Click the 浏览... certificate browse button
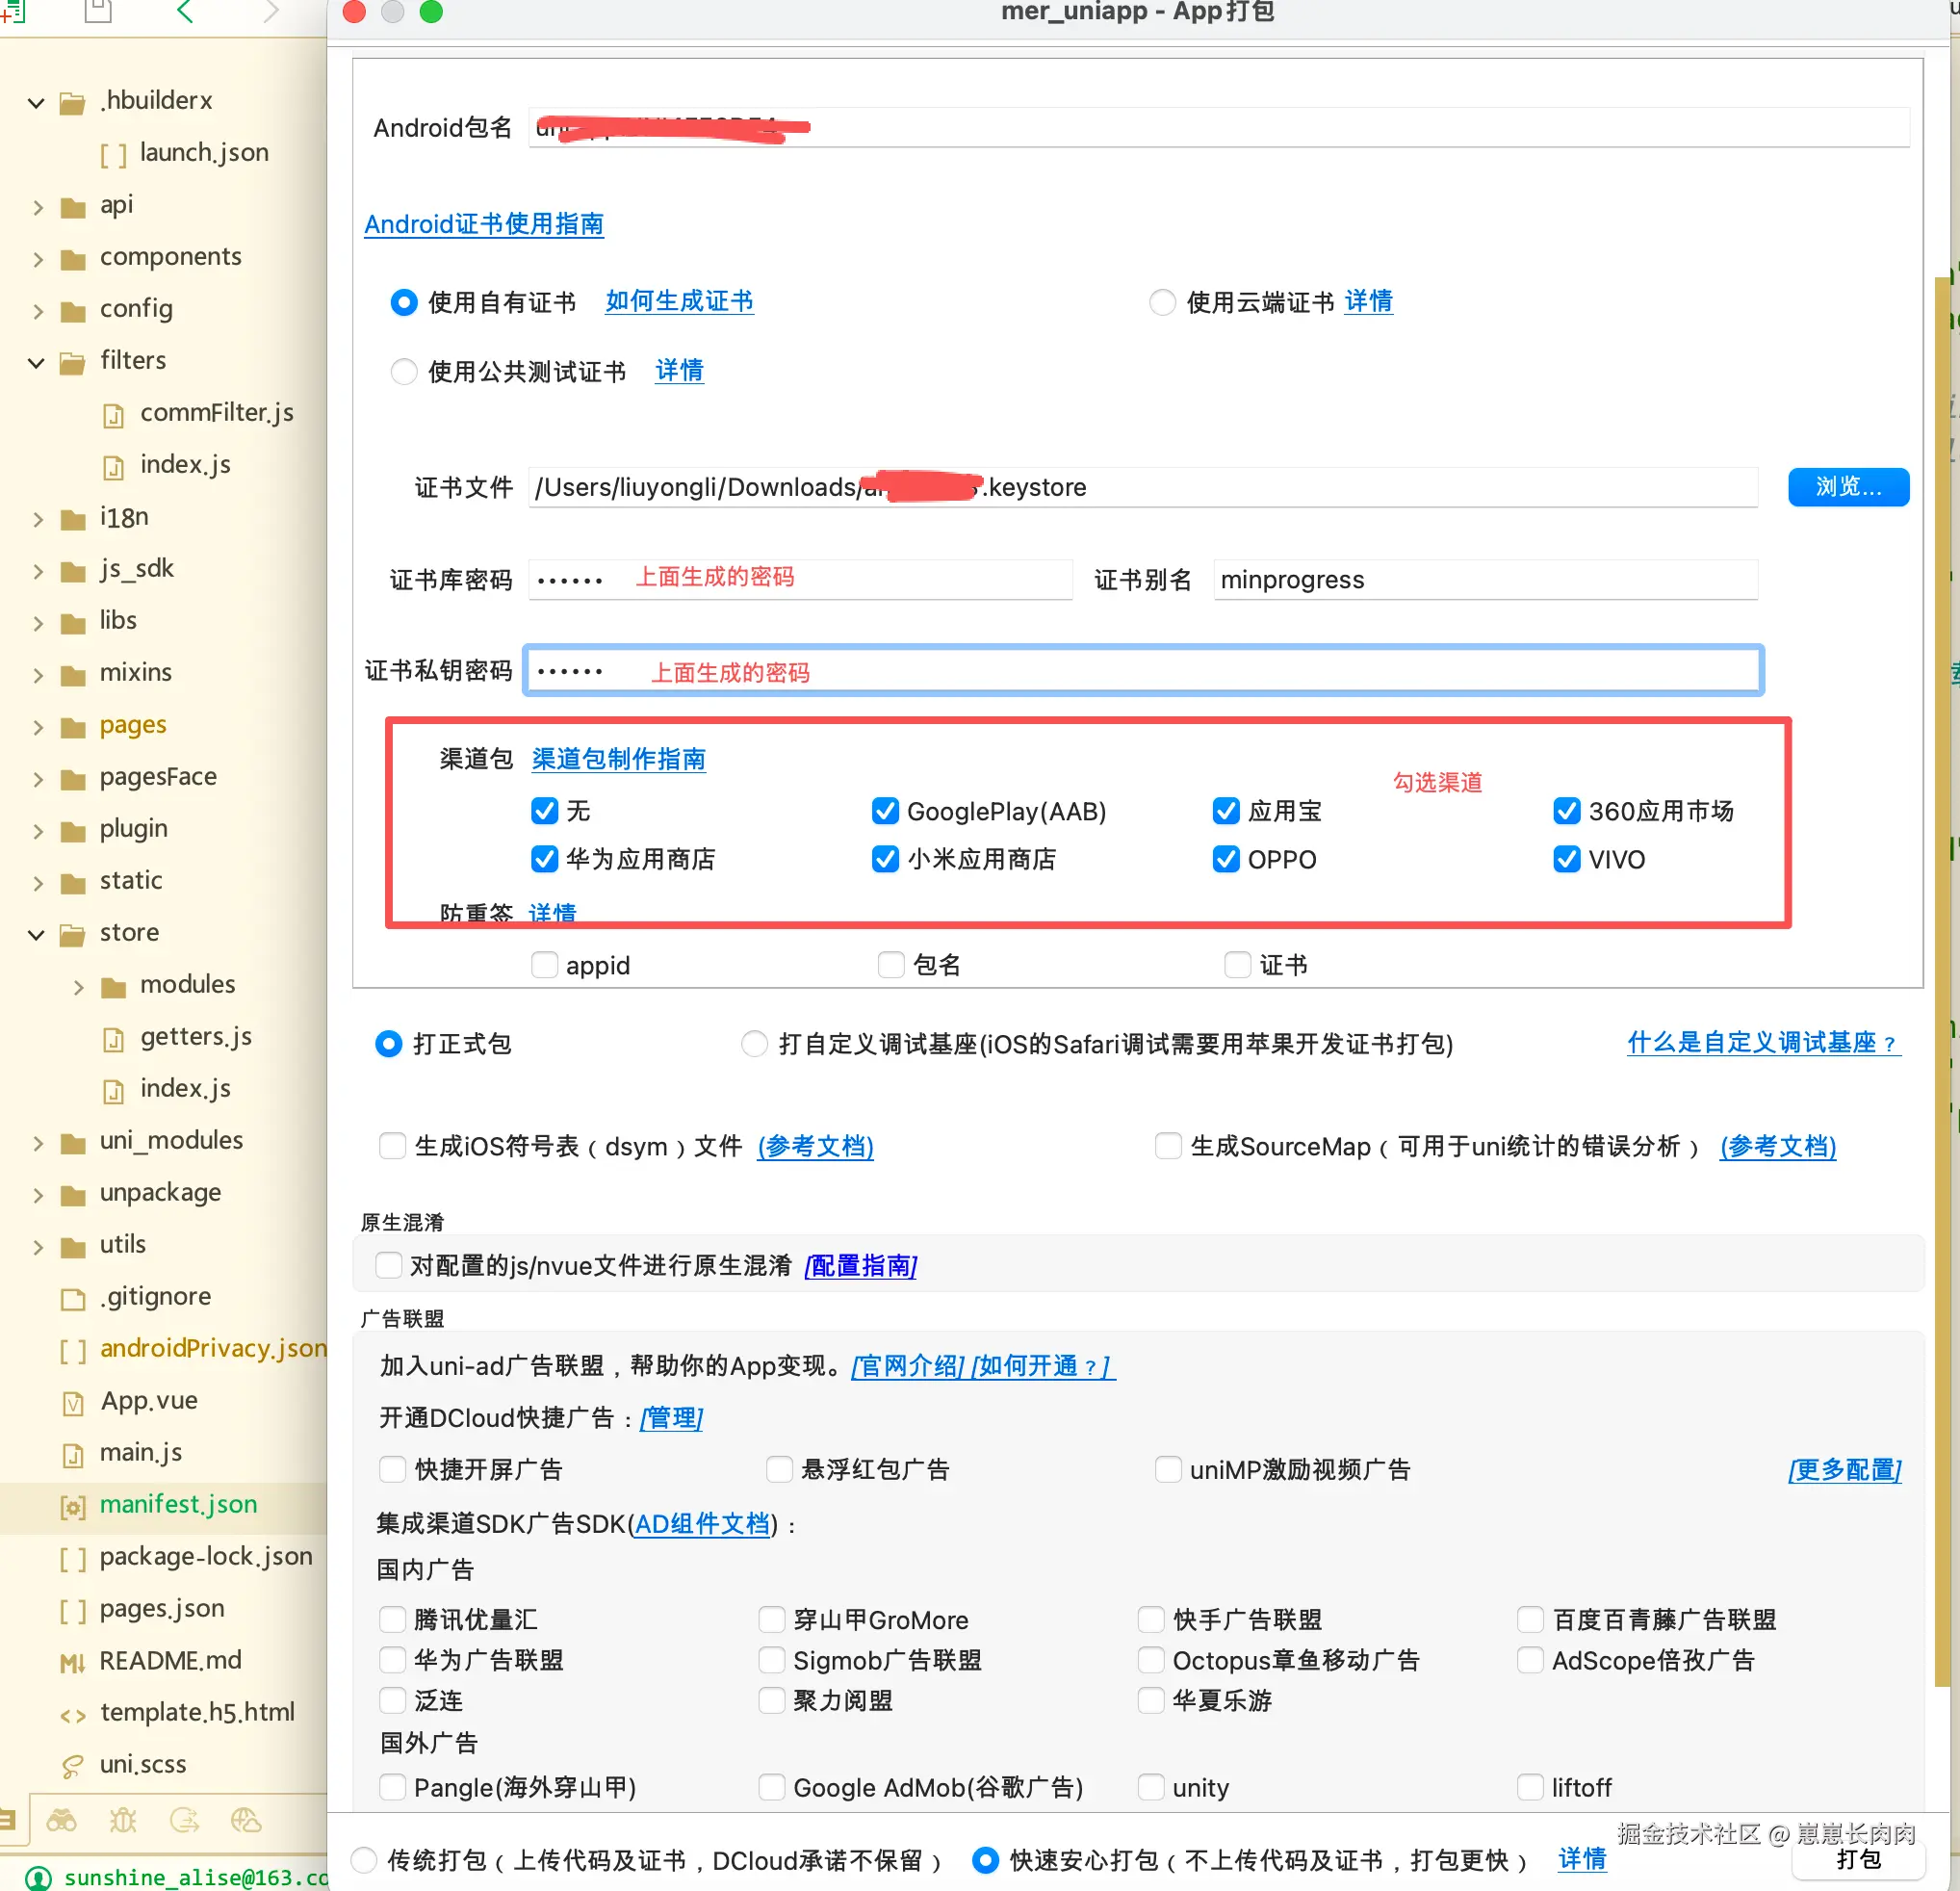1960x1891 pixels. (1847, 487)
